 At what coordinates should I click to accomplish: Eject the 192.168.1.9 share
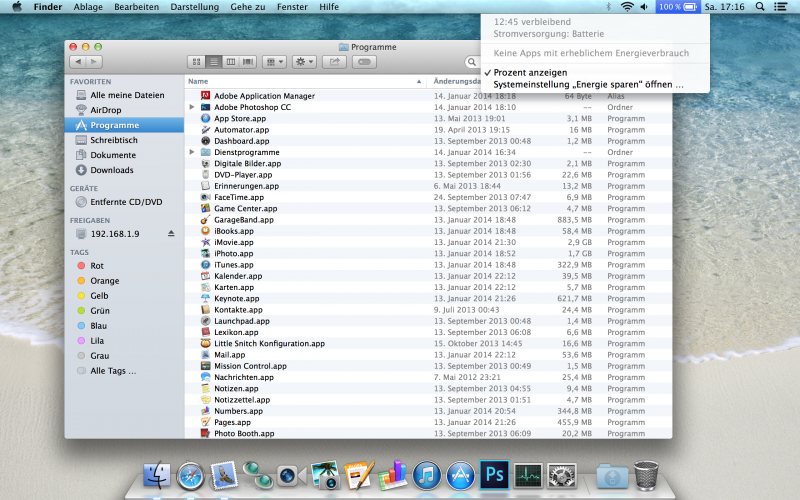(171, 234)
